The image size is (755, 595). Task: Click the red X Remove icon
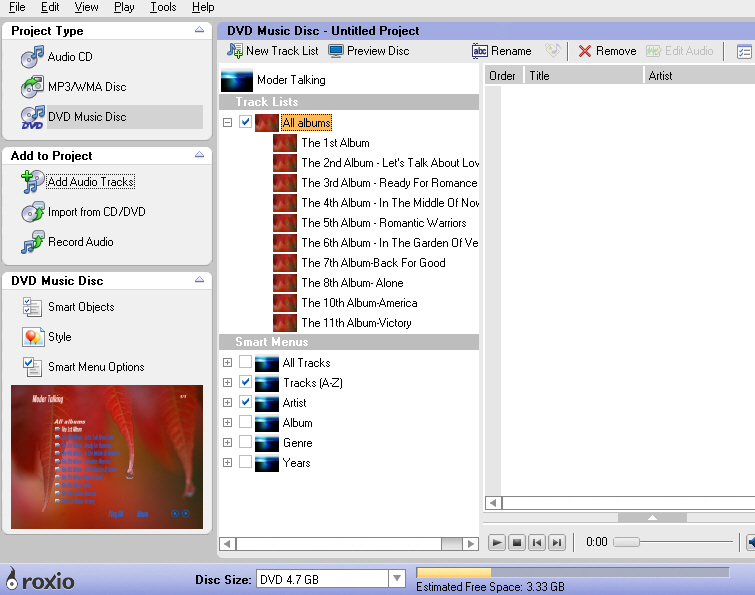tap(585, 51)
